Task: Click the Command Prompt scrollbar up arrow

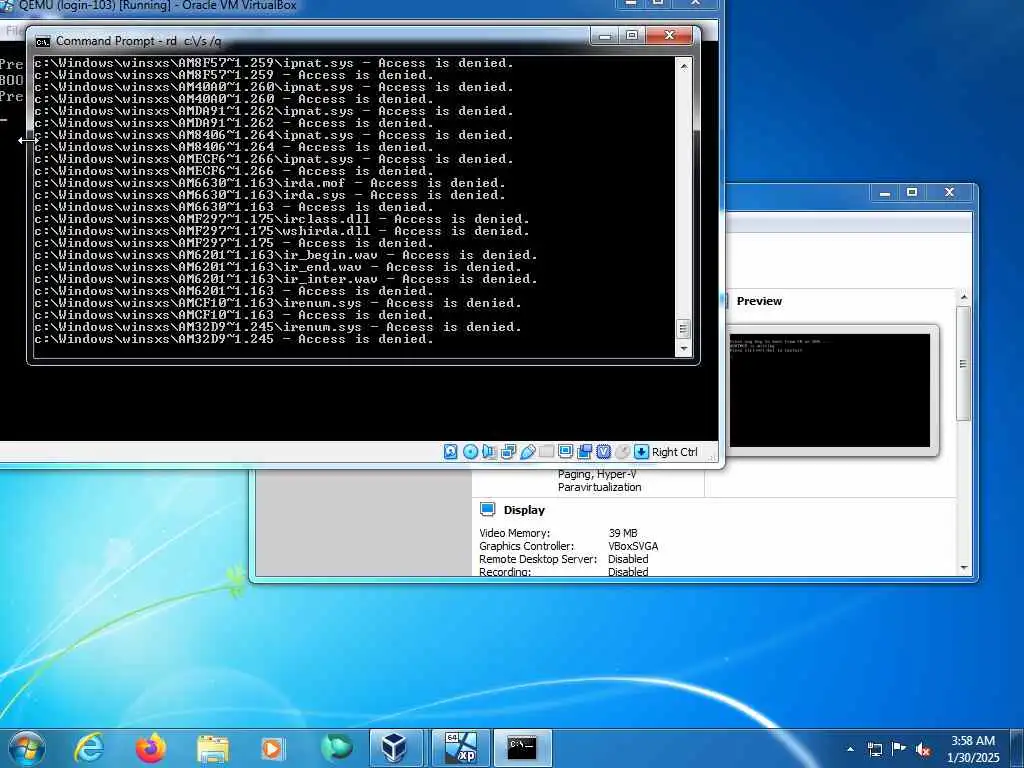Action: (x=684, y=65)
